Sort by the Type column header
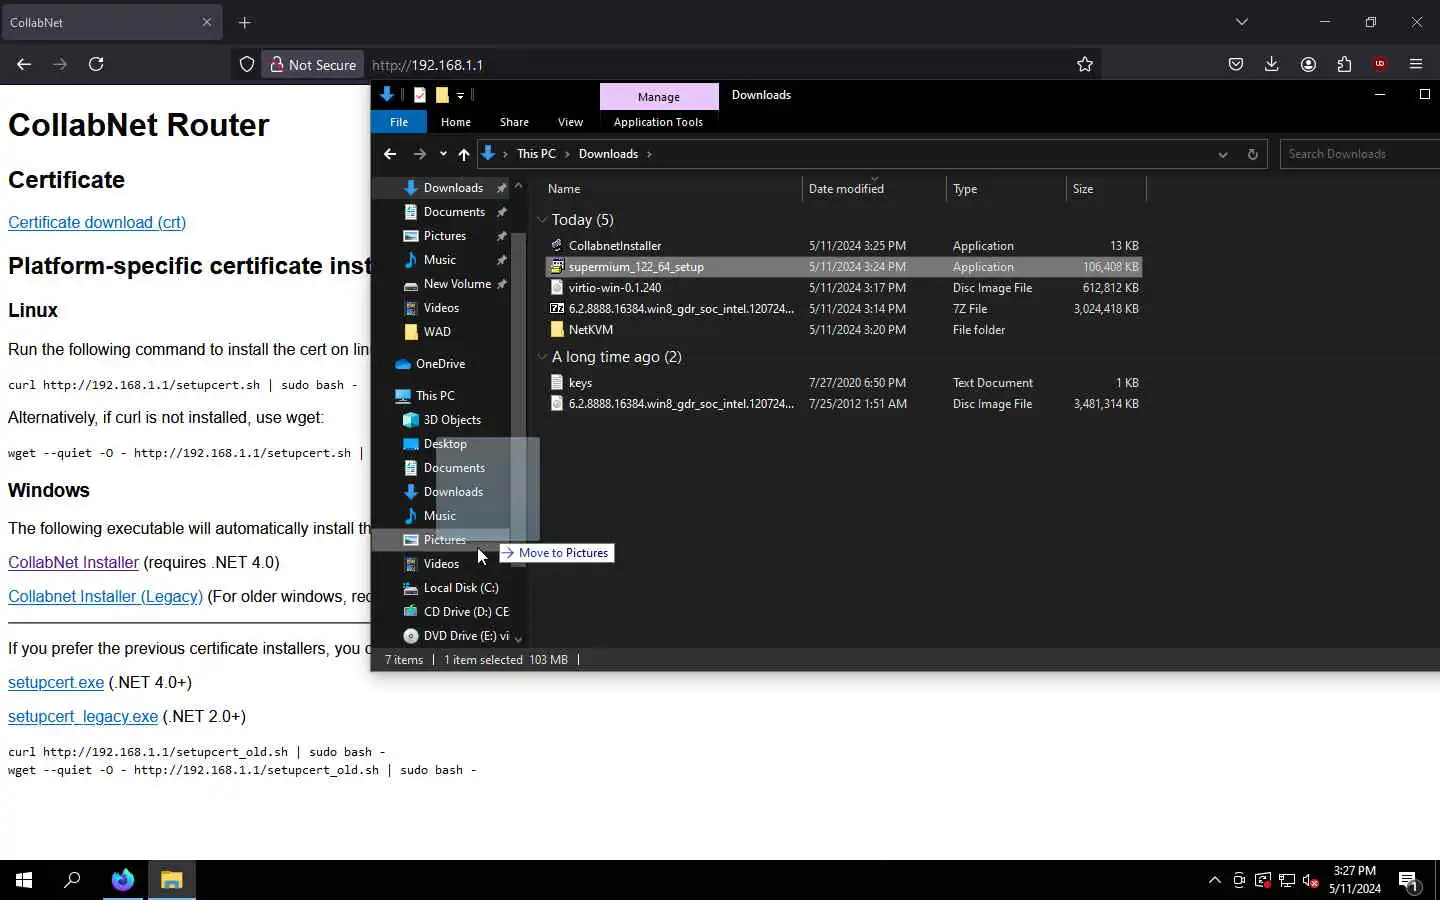The image size is (1440, 900). (x=1006, y=189)
